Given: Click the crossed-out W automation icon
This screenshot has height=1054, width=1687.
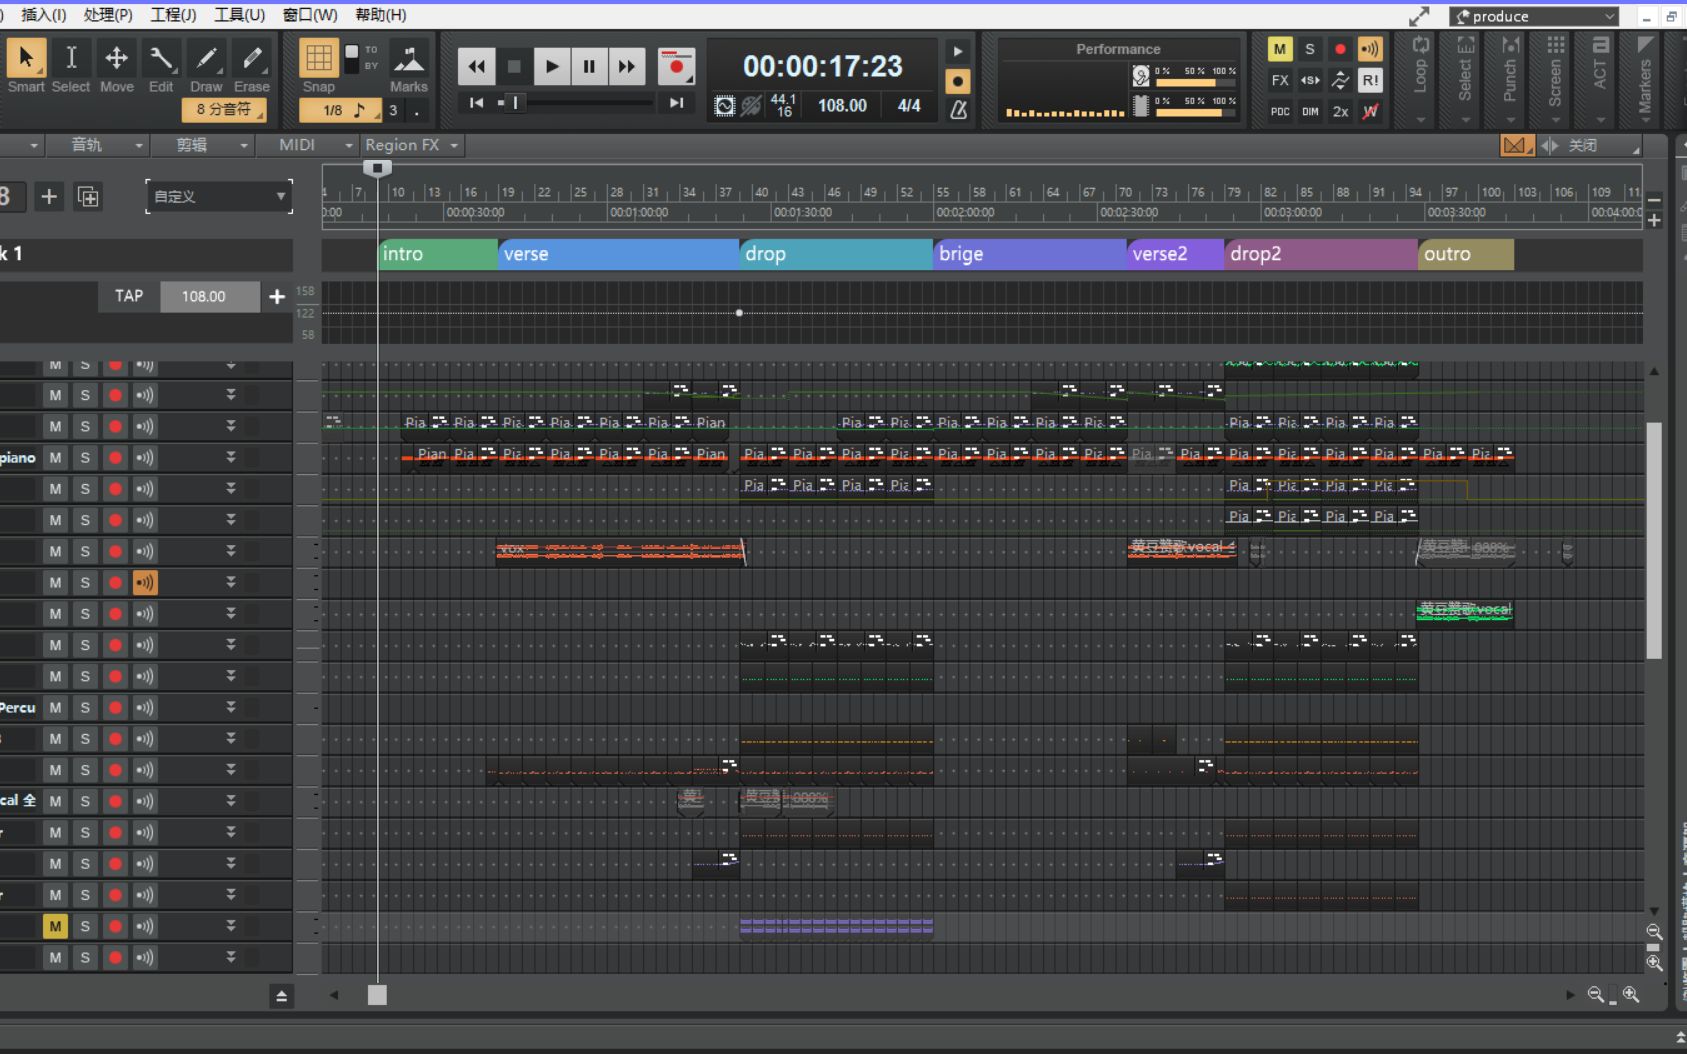Looking at the screenshot, I should 1370,111.
